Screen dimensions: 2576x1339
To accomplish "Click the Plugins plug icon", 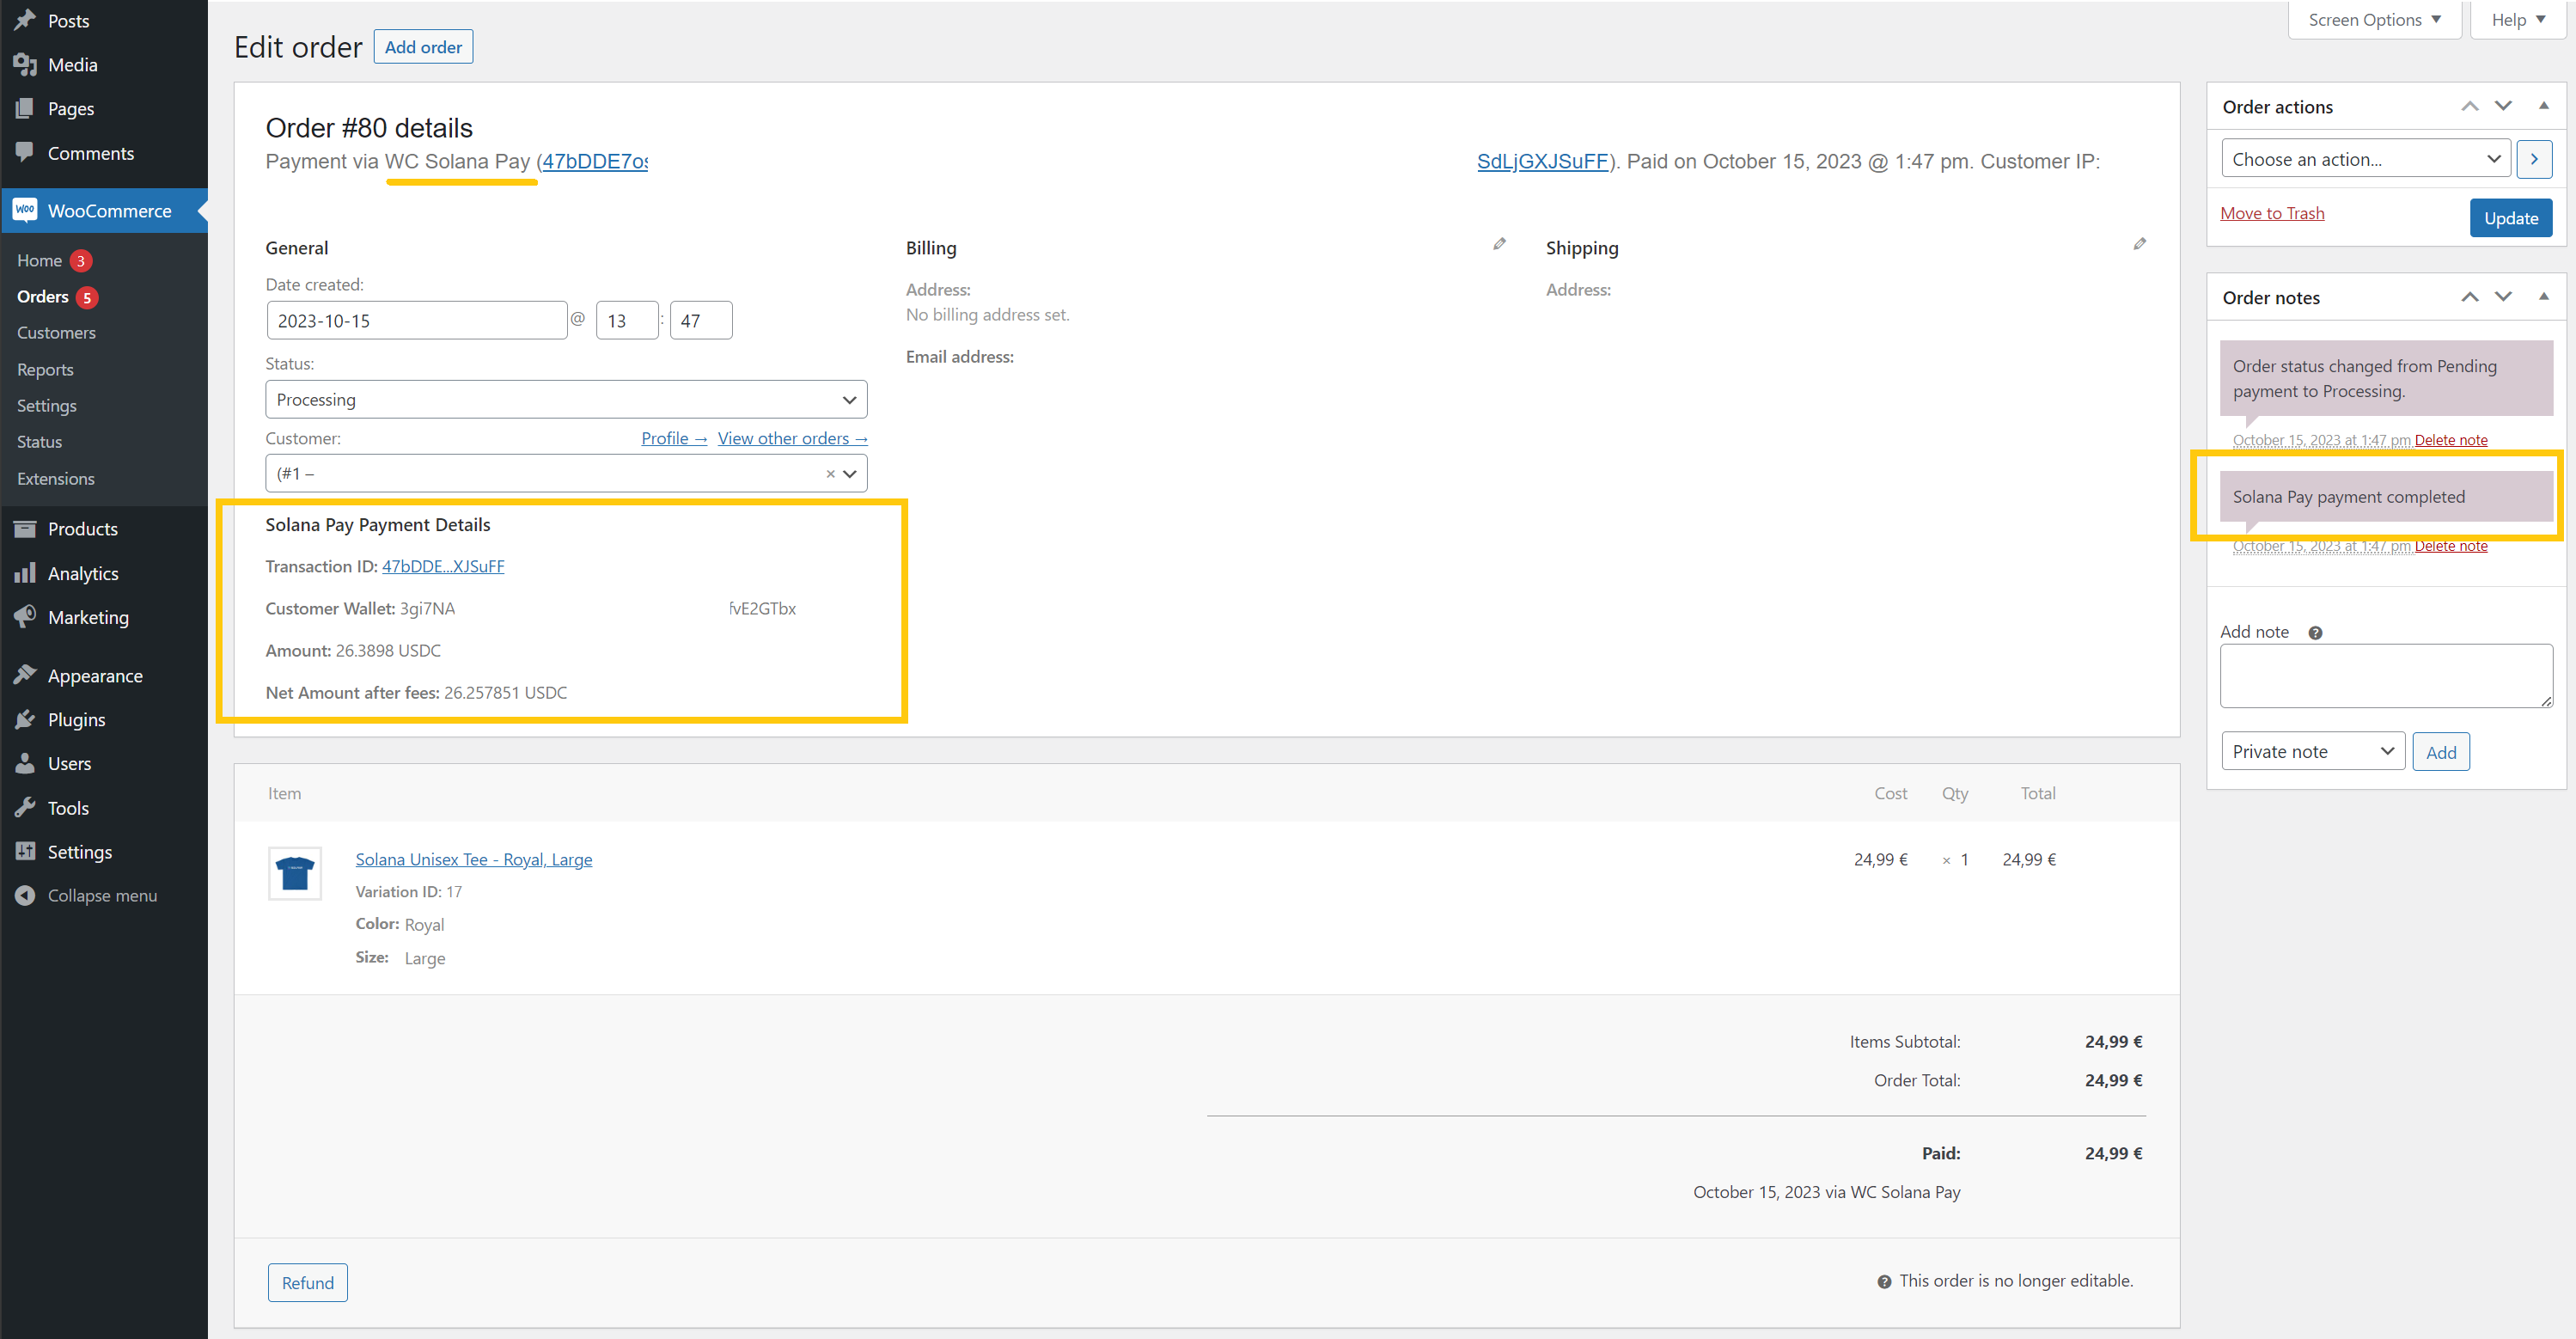I will click(x=25, y=720).
